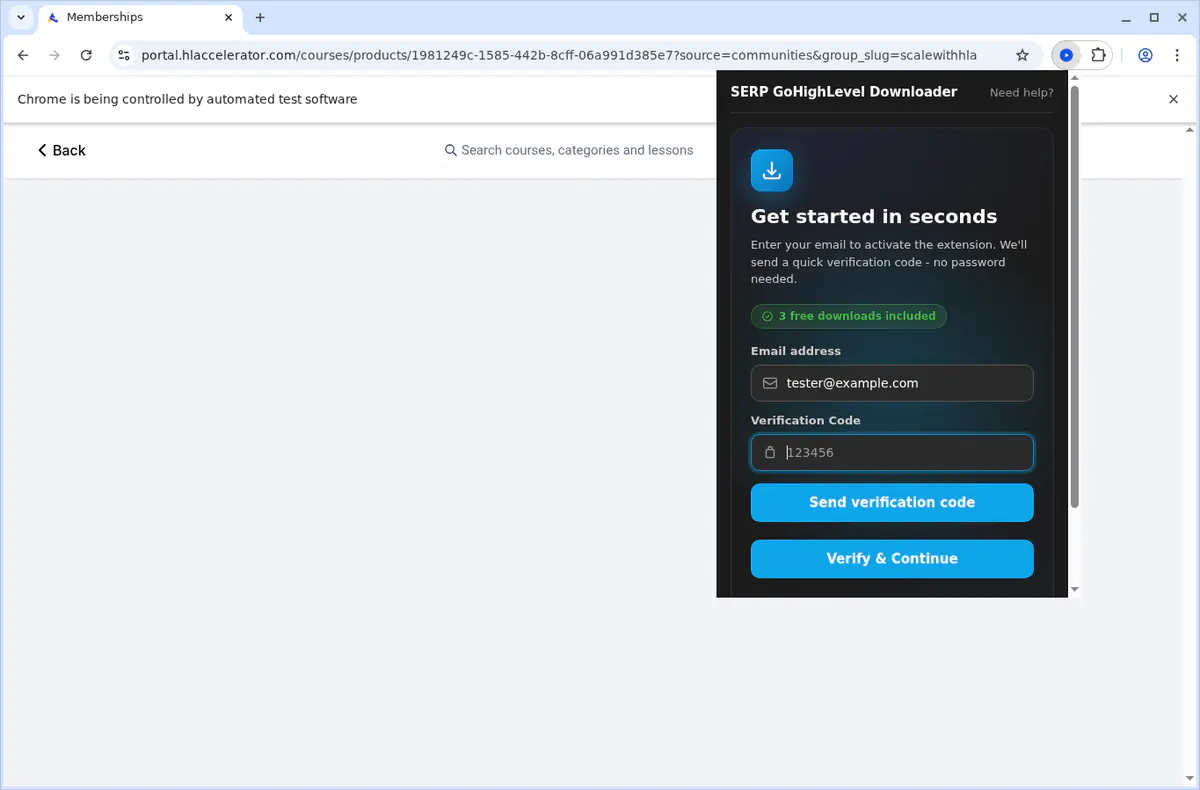Image resolution: width=1200 pixels, height=790 pixels.
Task: Open a new tab with the plus button
Action: pos(260,17)
